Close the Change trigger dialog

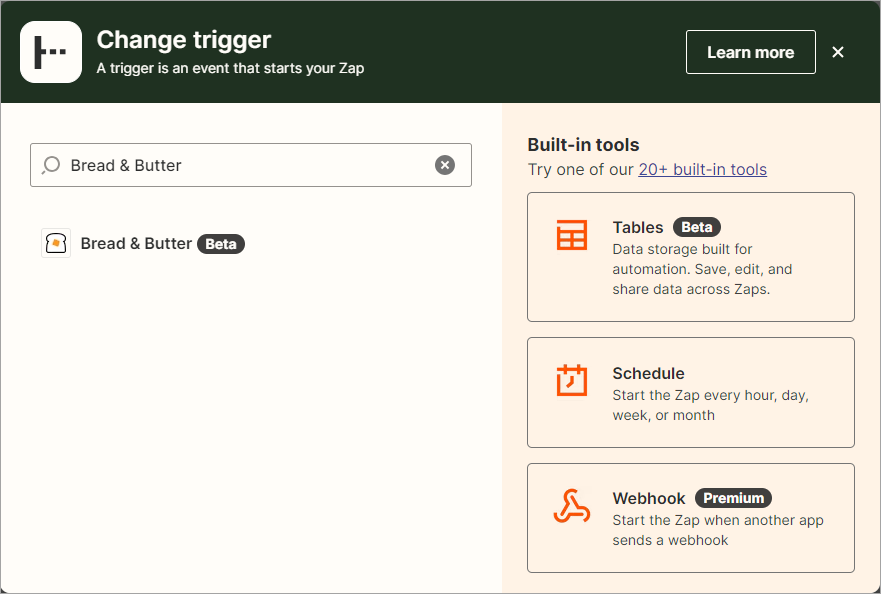pos(838,52)
